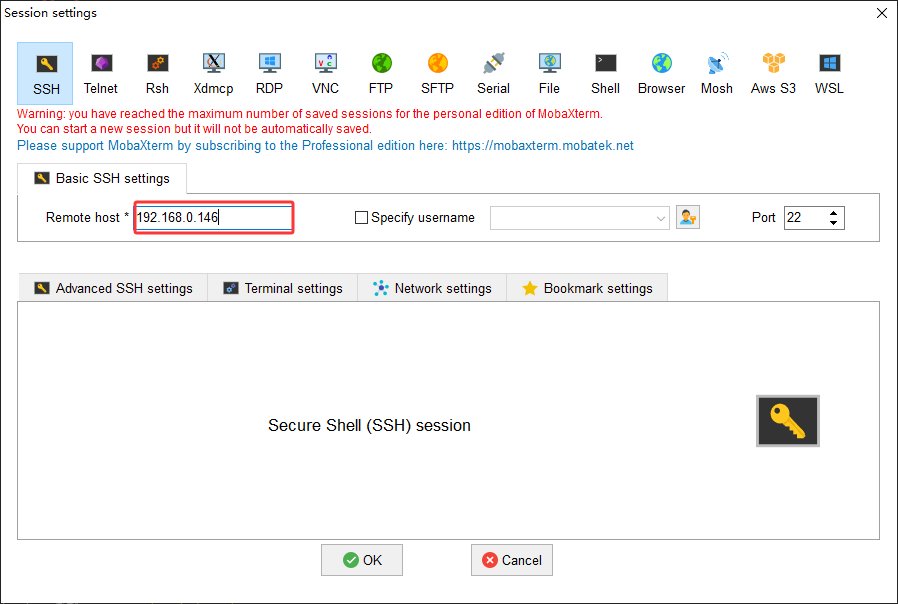The image size is (898, 604).
Task: Select the SSH session type icon
Action: [45, 73]
